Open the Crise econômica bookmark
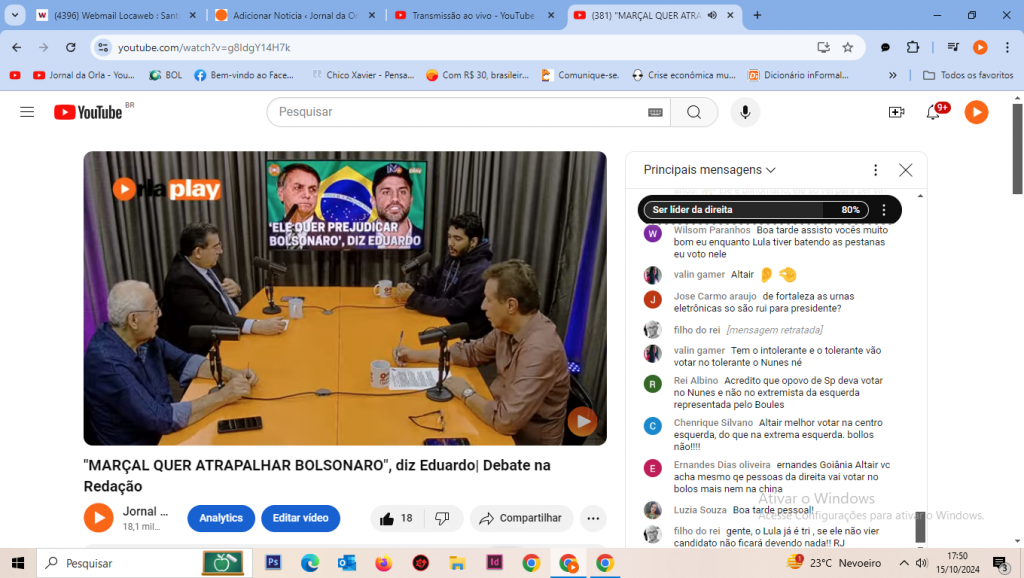1024x578 pixels. pos(684,75)
